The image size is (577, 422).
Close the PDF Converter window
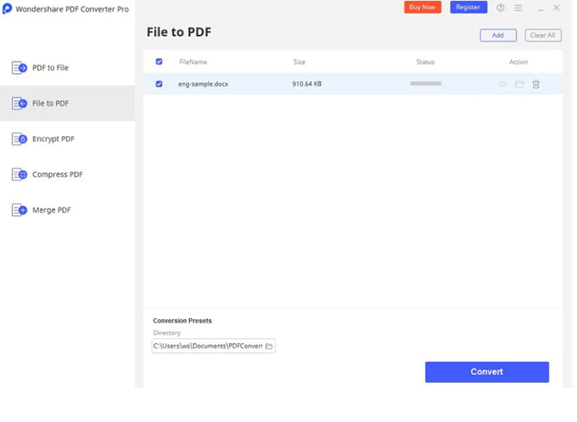(x=556, y=8)
